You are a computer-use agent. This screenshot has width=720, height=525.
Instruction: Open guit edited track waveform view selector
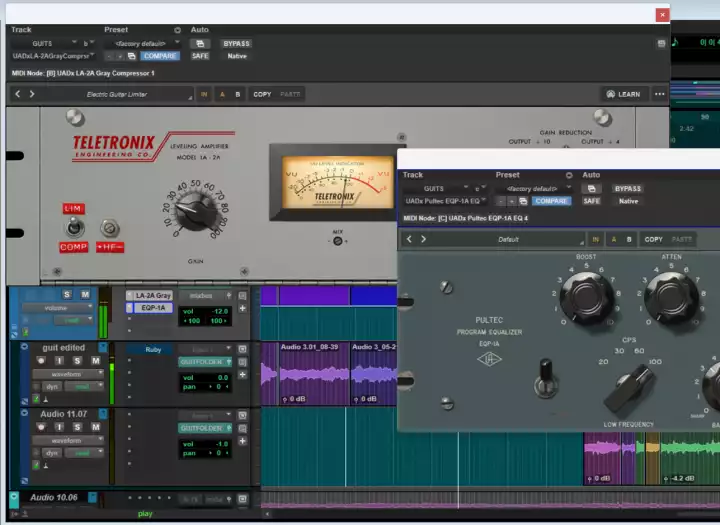tap(68, 374)
